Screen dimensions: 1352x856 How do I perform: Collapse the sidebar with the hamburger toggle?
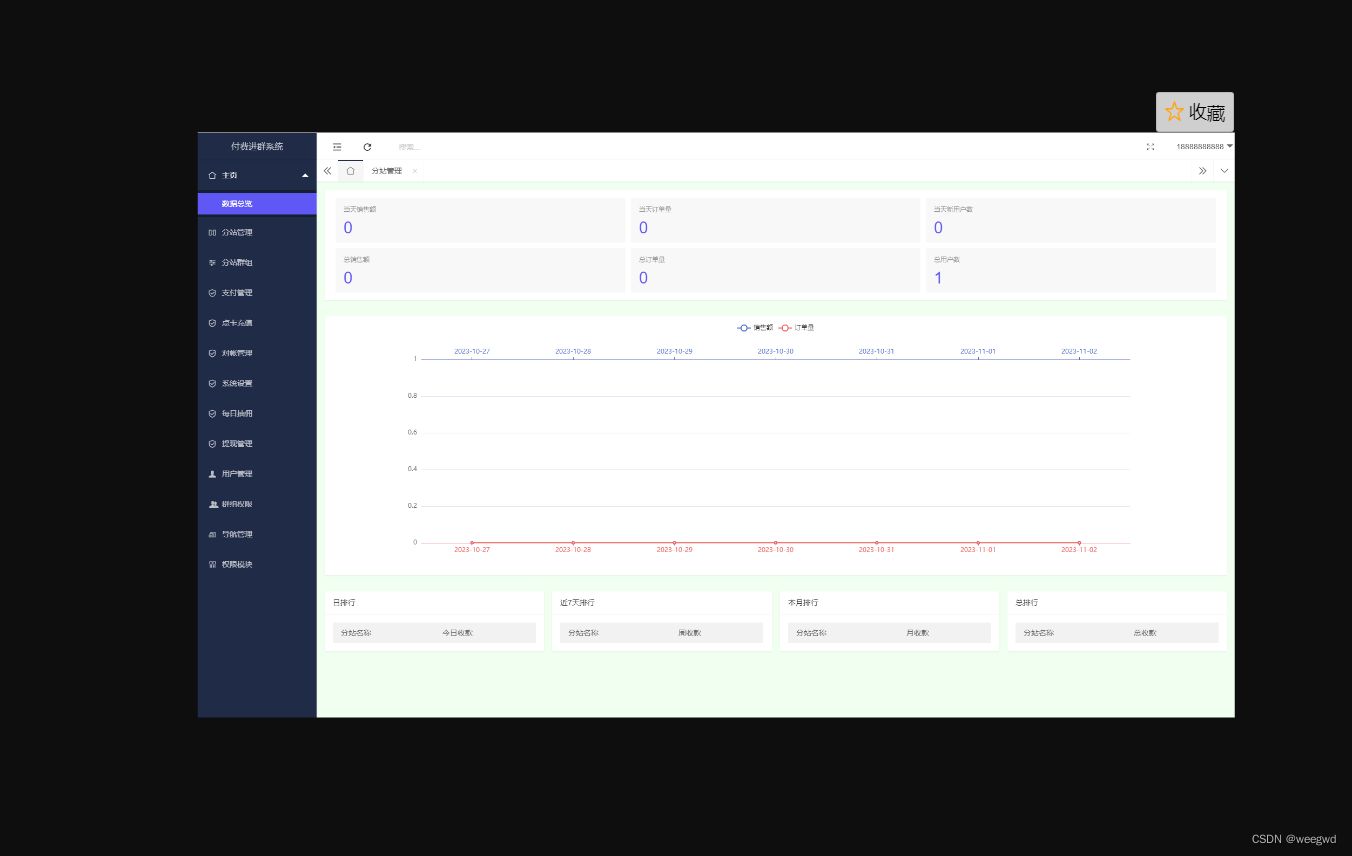point(337,146)
